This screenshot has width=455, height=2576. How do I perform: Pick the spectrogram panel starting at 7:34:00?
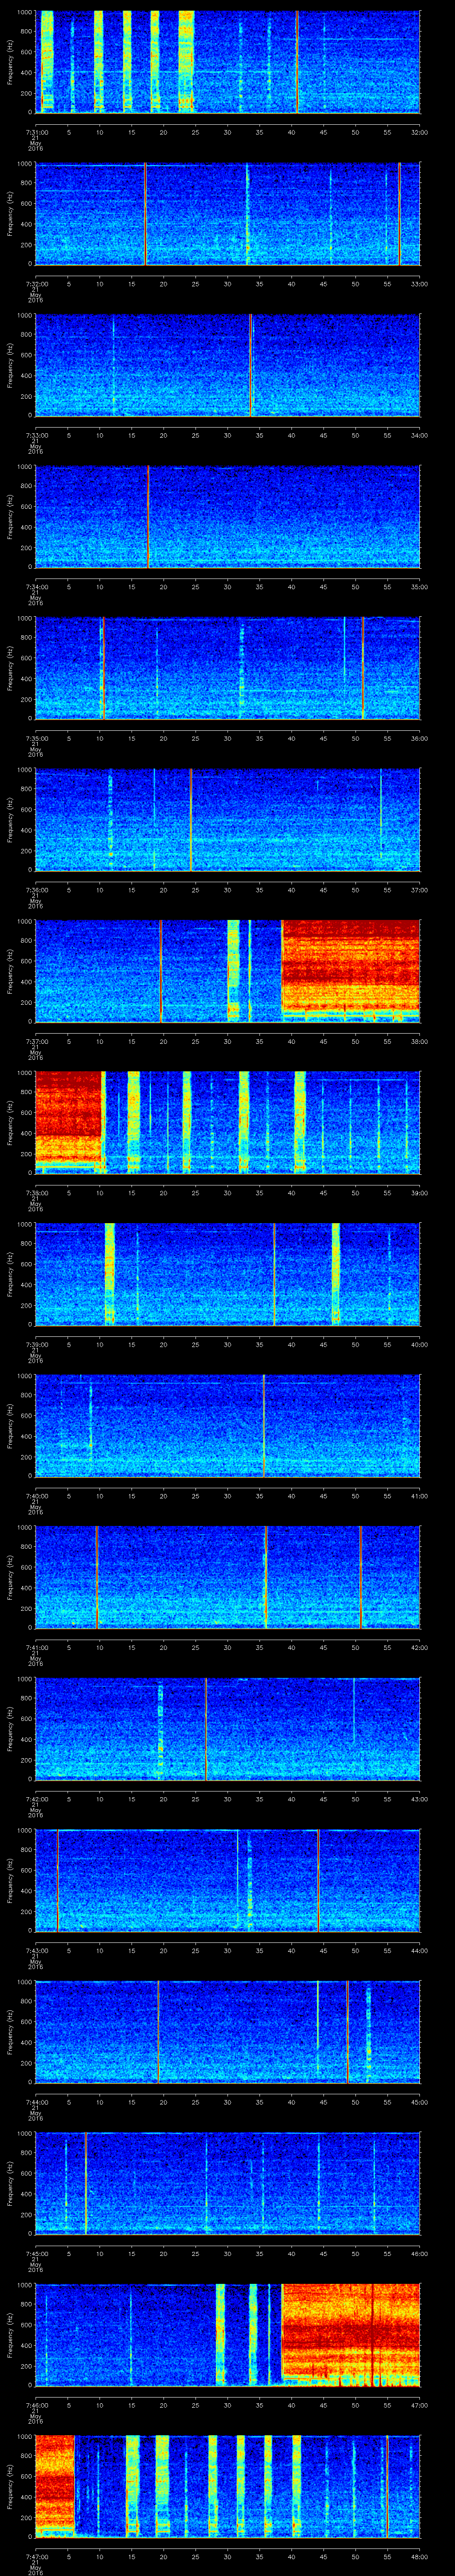[228, 517]
